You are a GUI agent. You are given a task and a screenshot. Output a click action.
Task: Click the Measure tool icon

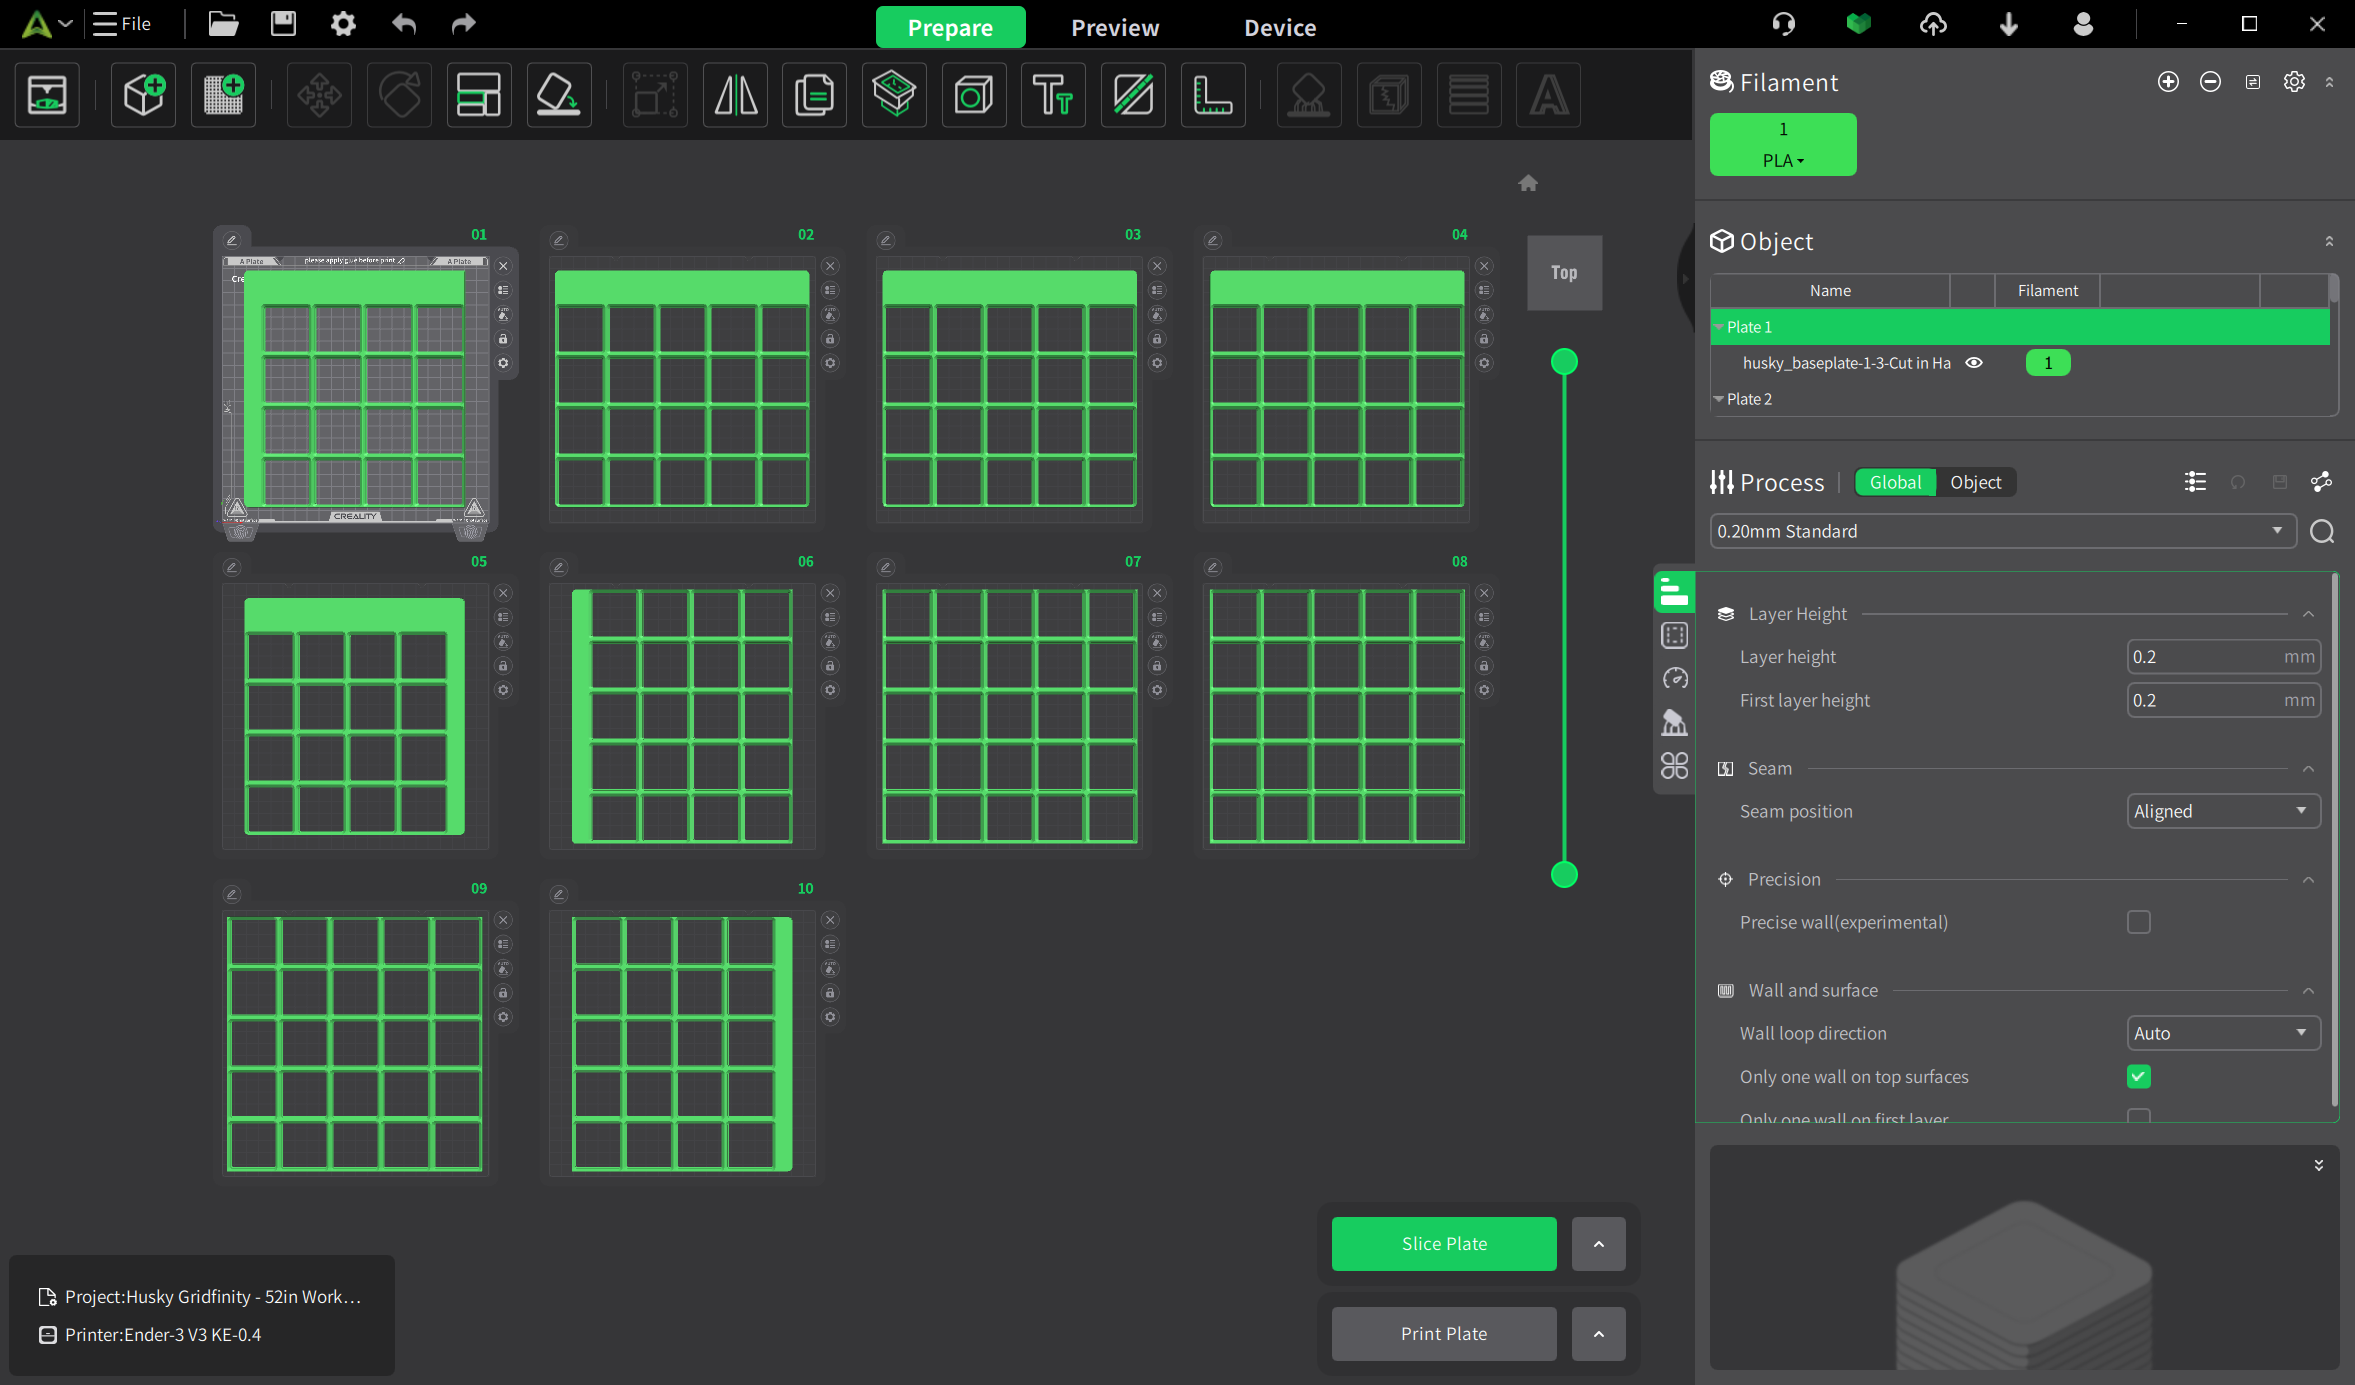1213,96
